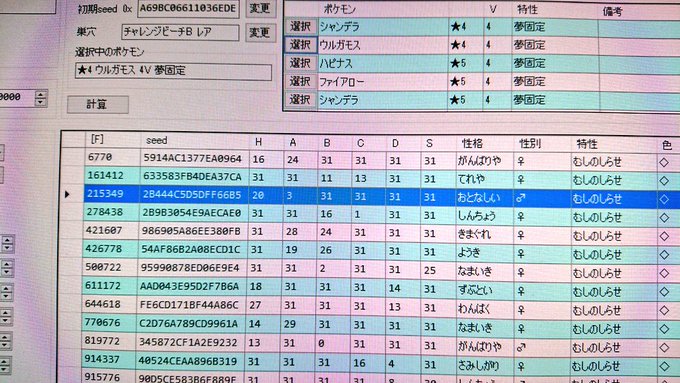Click diamond shiny marker in row 500722

(664, 273)
